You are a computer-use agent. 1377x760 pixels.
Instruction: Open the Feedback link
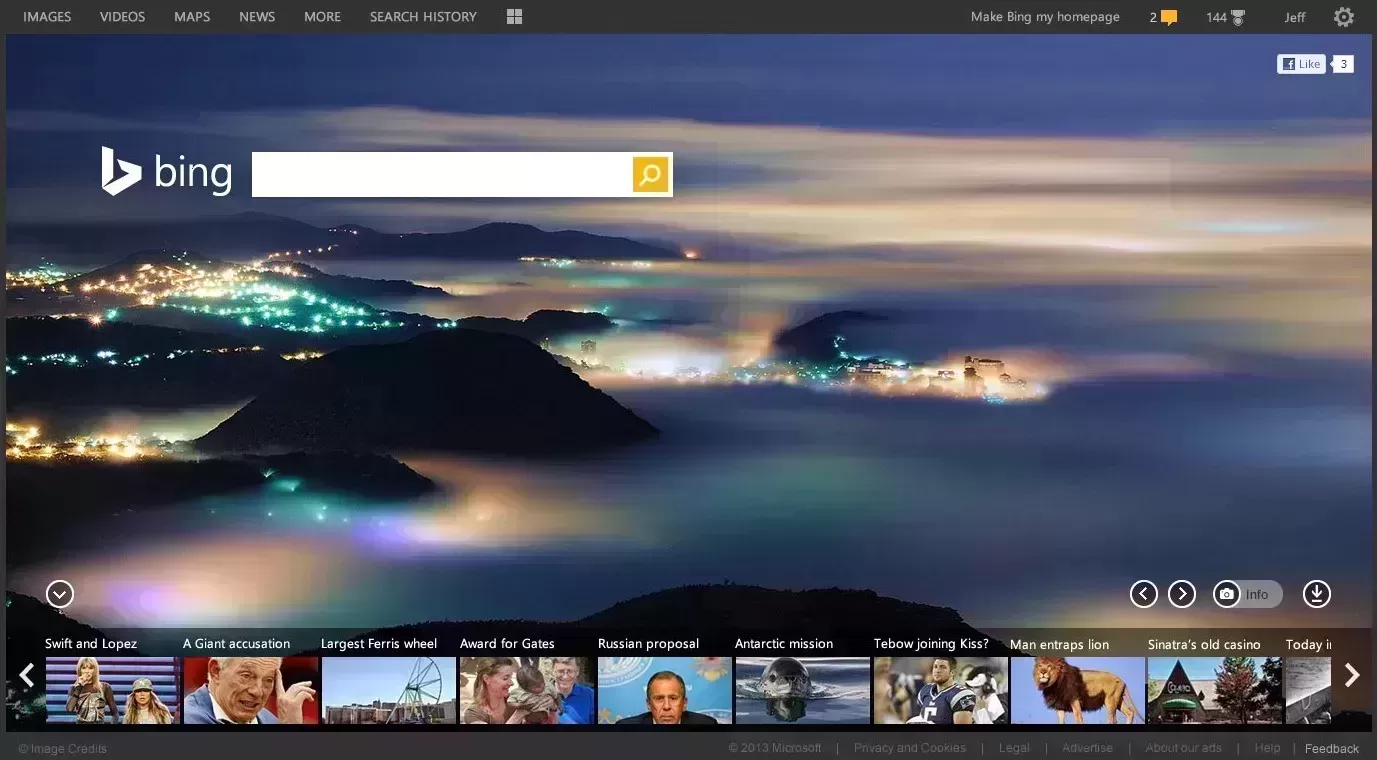coord(1331,747)
